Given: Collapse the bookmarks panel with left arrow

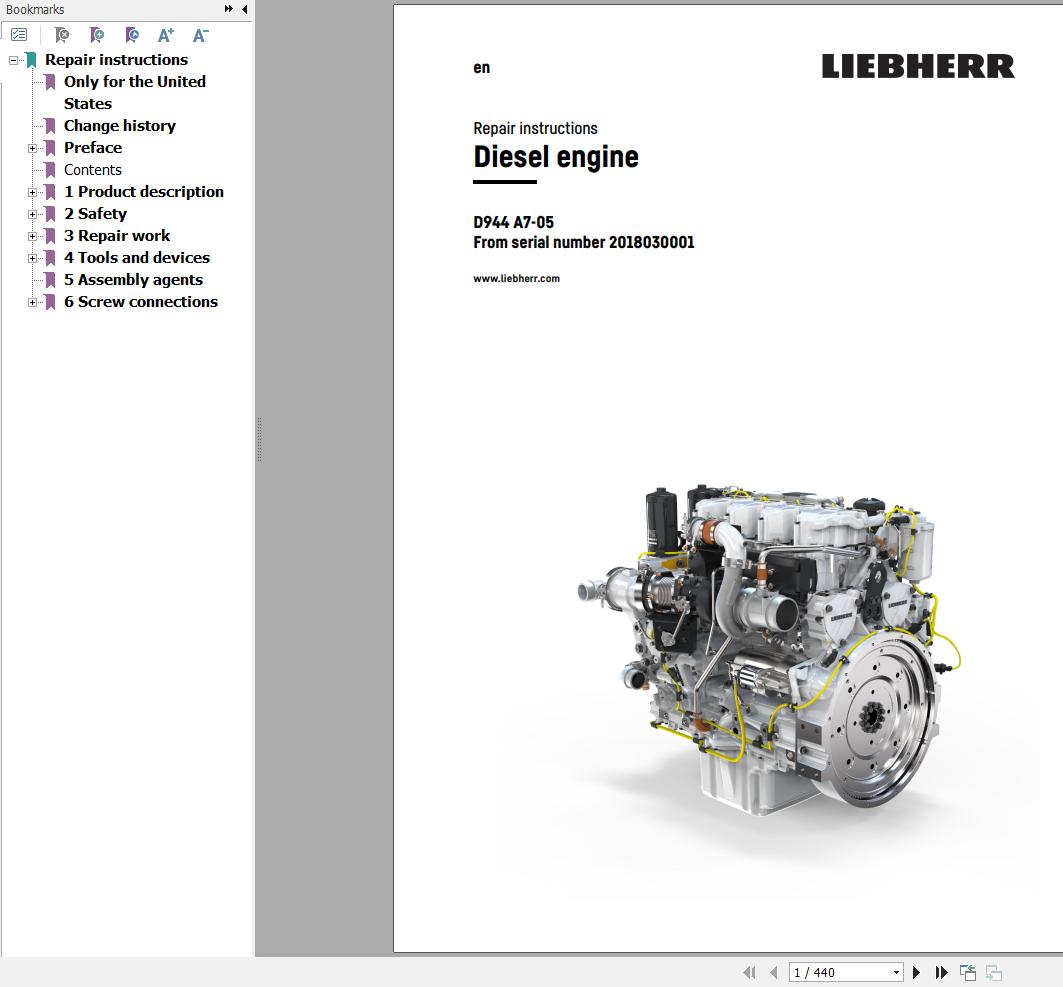Looking at the screenshot, I should [245, 9].
